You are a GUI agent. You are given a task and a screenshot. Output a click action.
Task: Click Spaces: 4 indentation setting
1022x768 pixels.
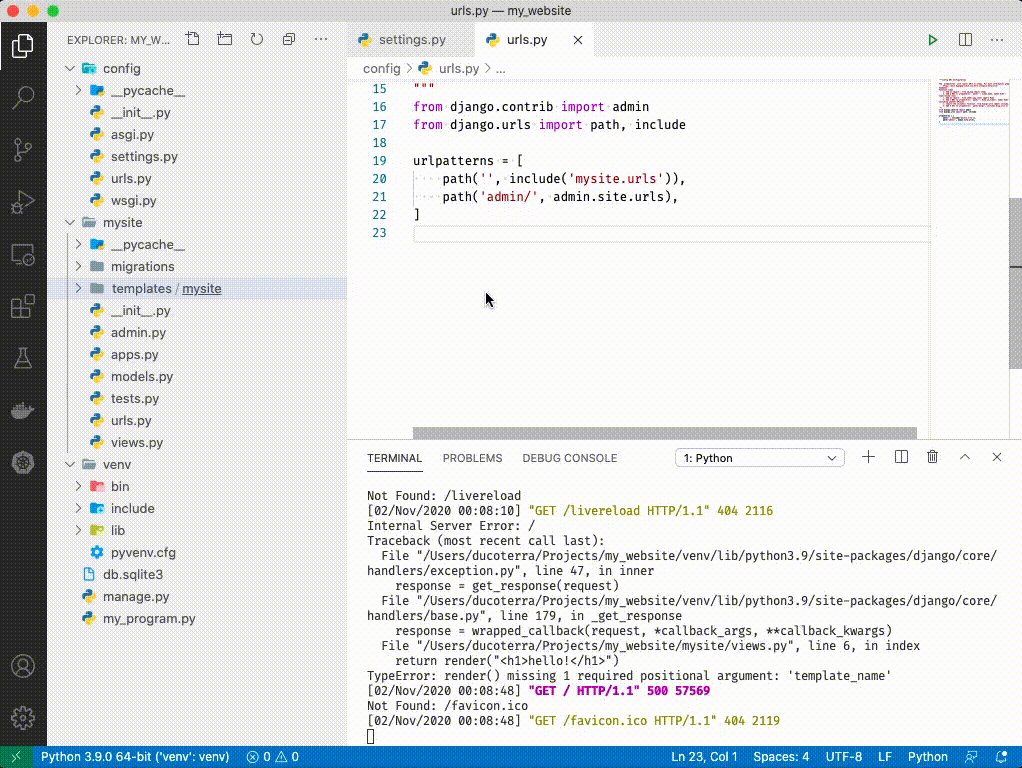click(x=781, y=757)
